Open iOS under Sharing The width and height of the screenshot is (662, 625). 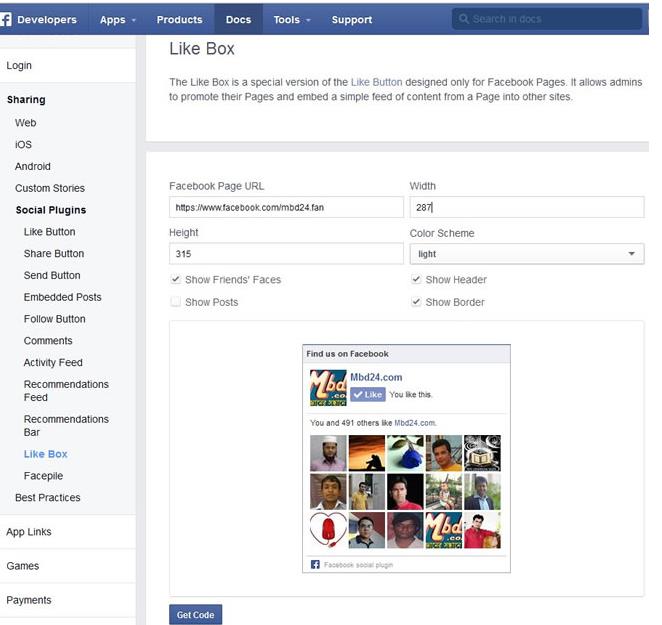(23, 144)
